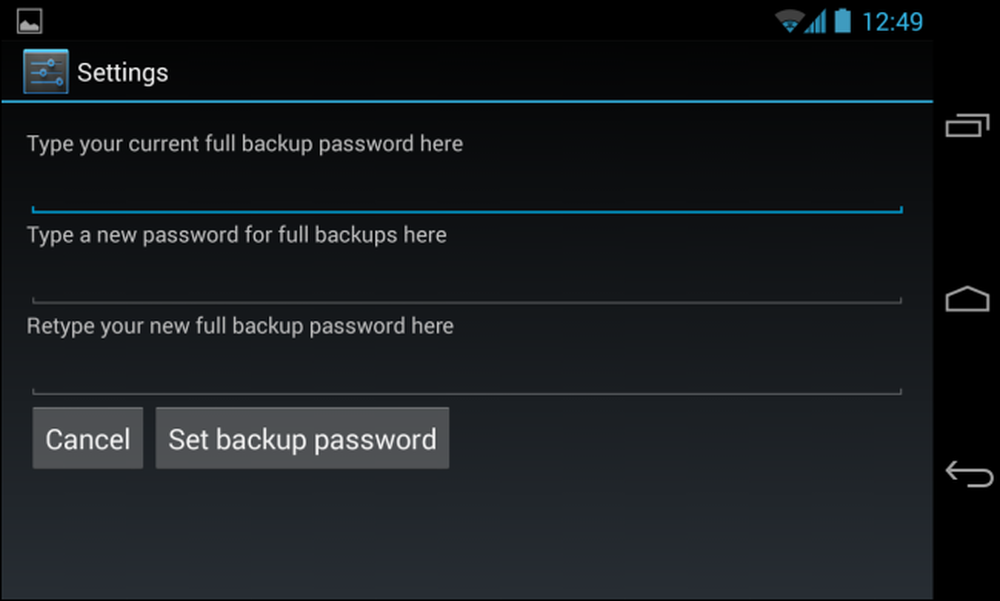1000x601 pixels.
Task: Go to home screen via Home icon
Action: coord(967,299)
